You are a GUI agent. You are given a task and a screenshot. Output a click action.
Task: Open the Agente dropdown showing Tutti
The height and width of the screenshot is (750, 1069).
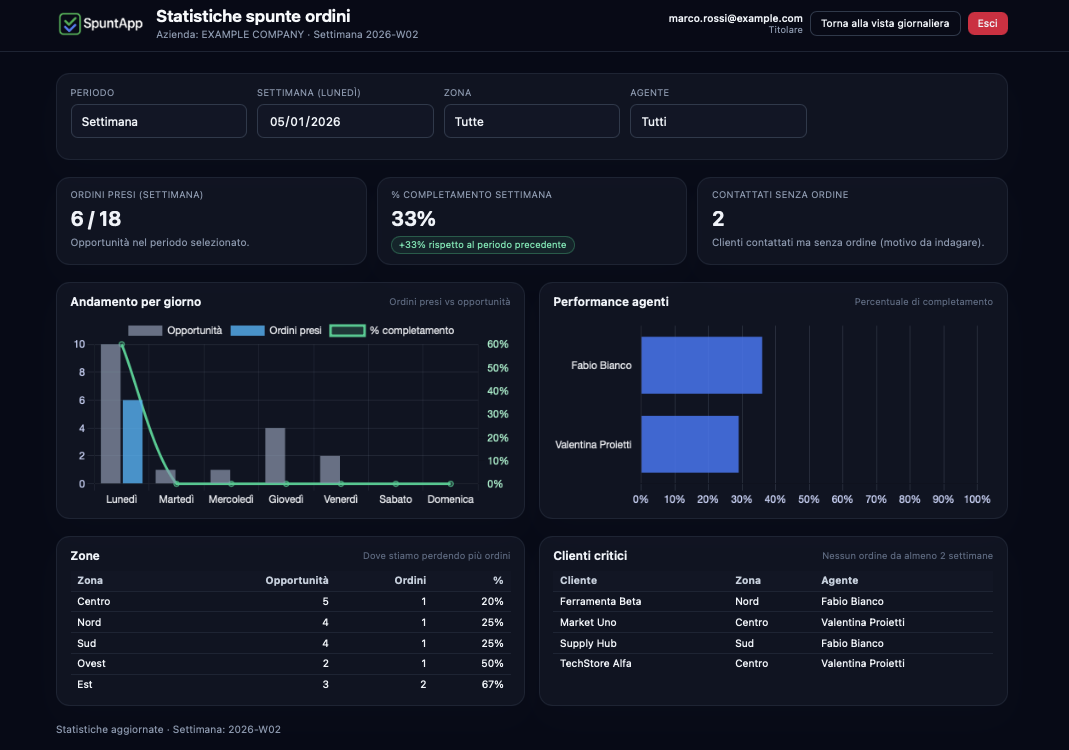[x=718, y=121]
